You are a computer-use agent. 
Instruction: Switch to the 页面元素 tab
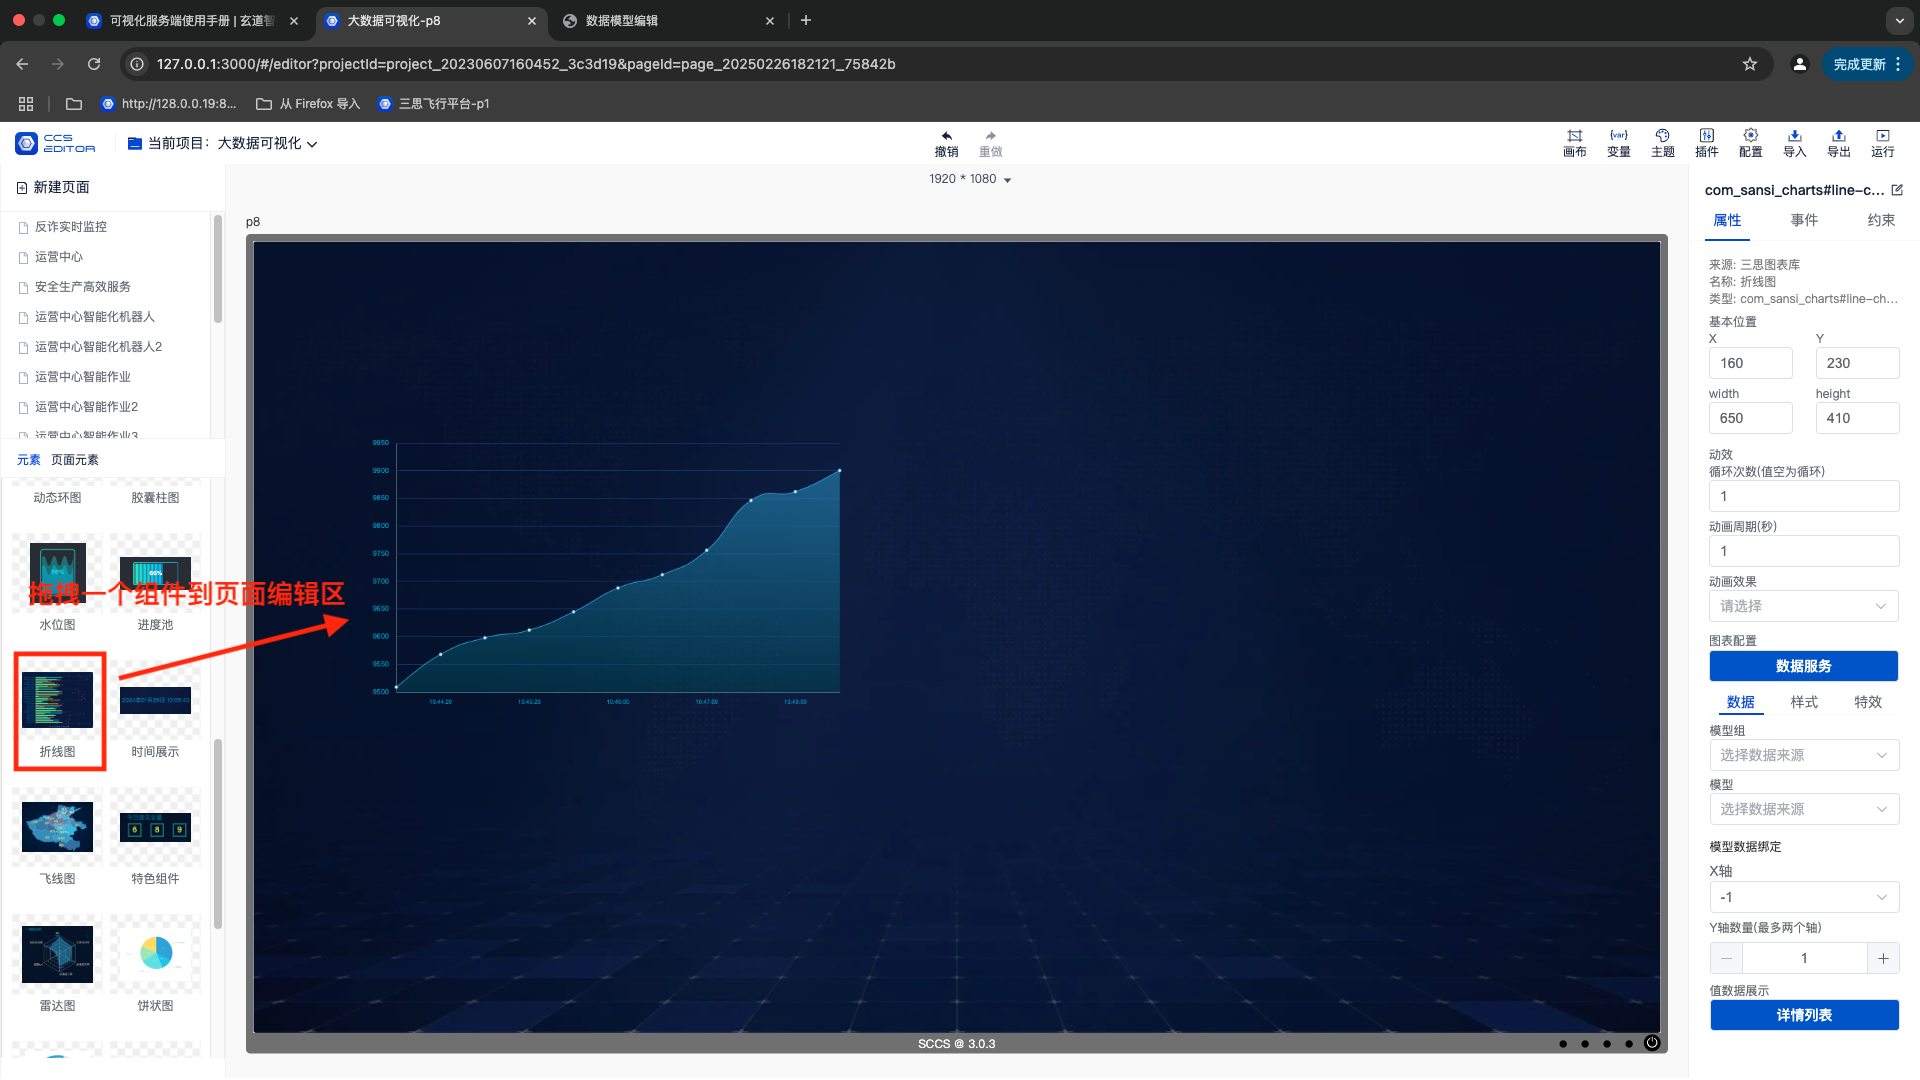pyautogui.click(x=75, y=460)
